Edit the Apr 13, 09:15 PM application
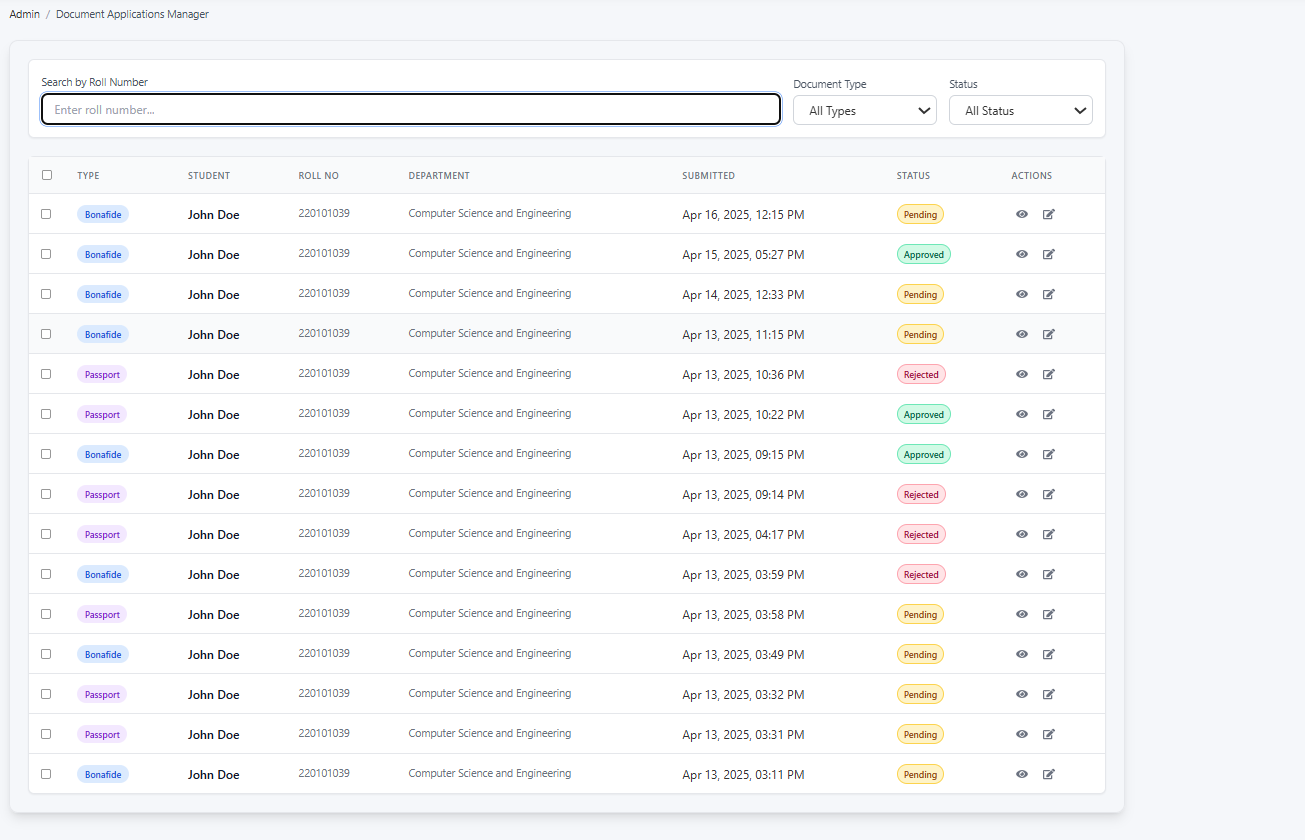The height and width of the screenshot is (840, 1305). click(1049, 454)
